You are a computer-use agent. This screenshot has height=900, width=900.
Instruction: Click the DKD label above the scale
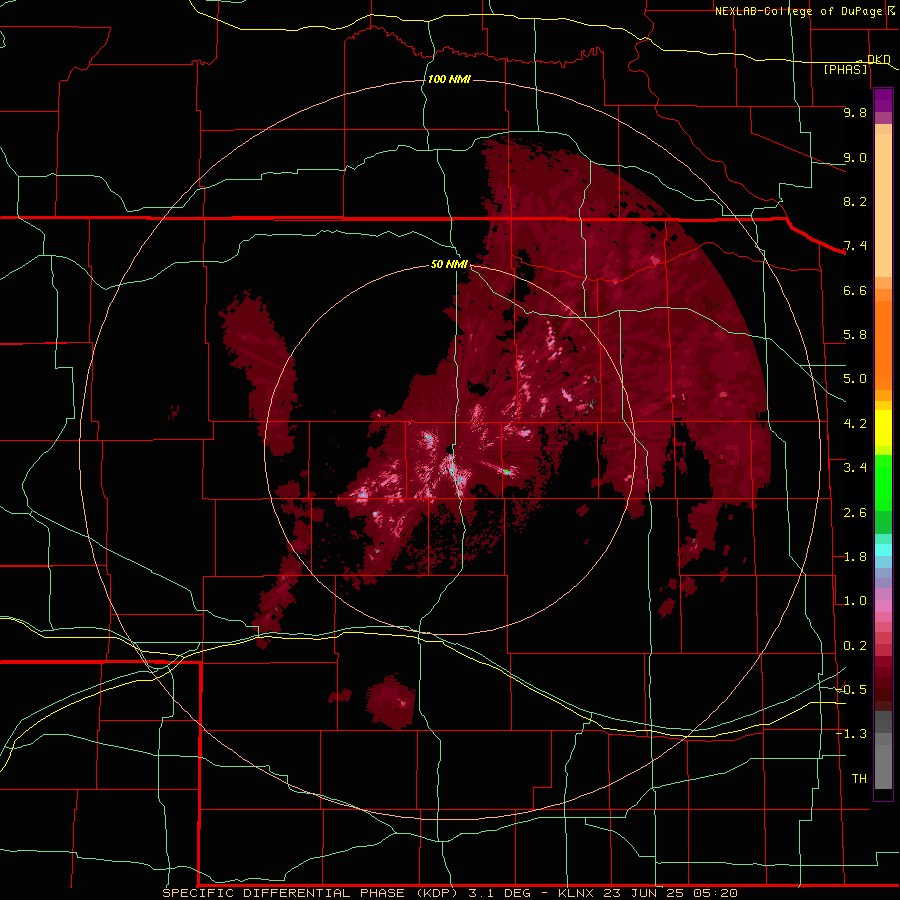tap(879, 59)
